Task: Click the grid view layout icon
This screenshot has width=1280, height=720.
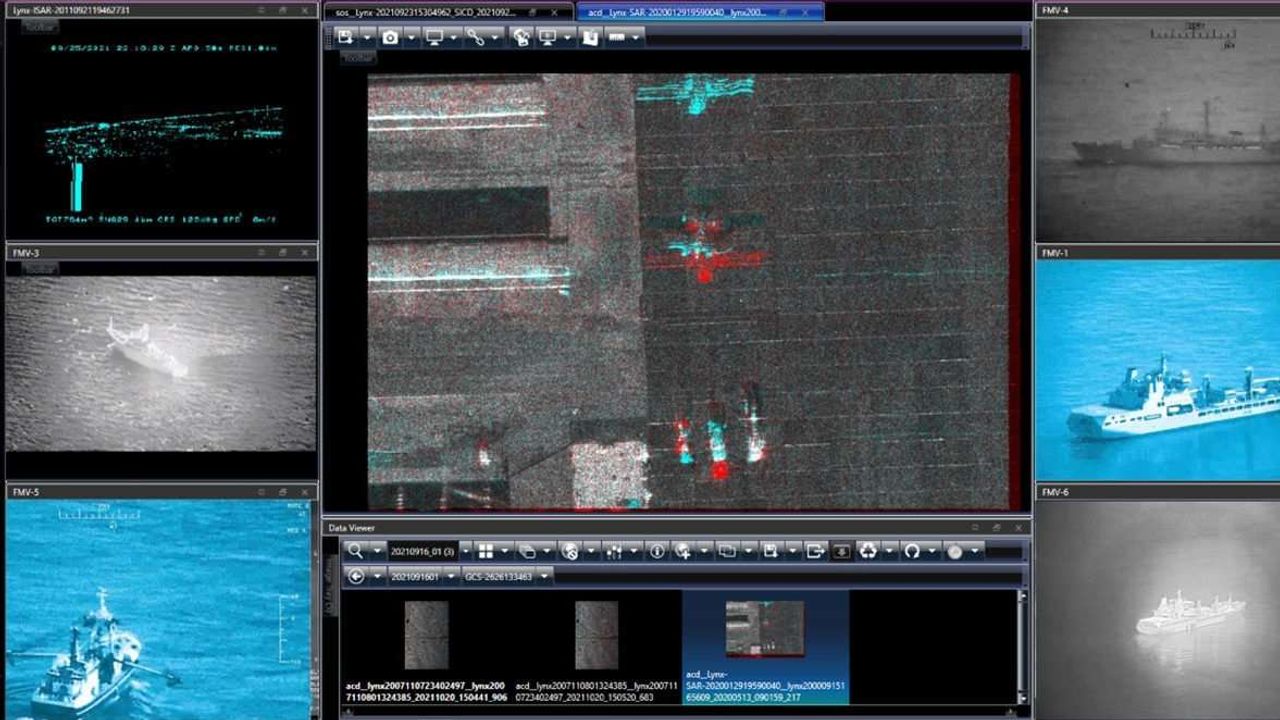Action: tap(486, 551)
